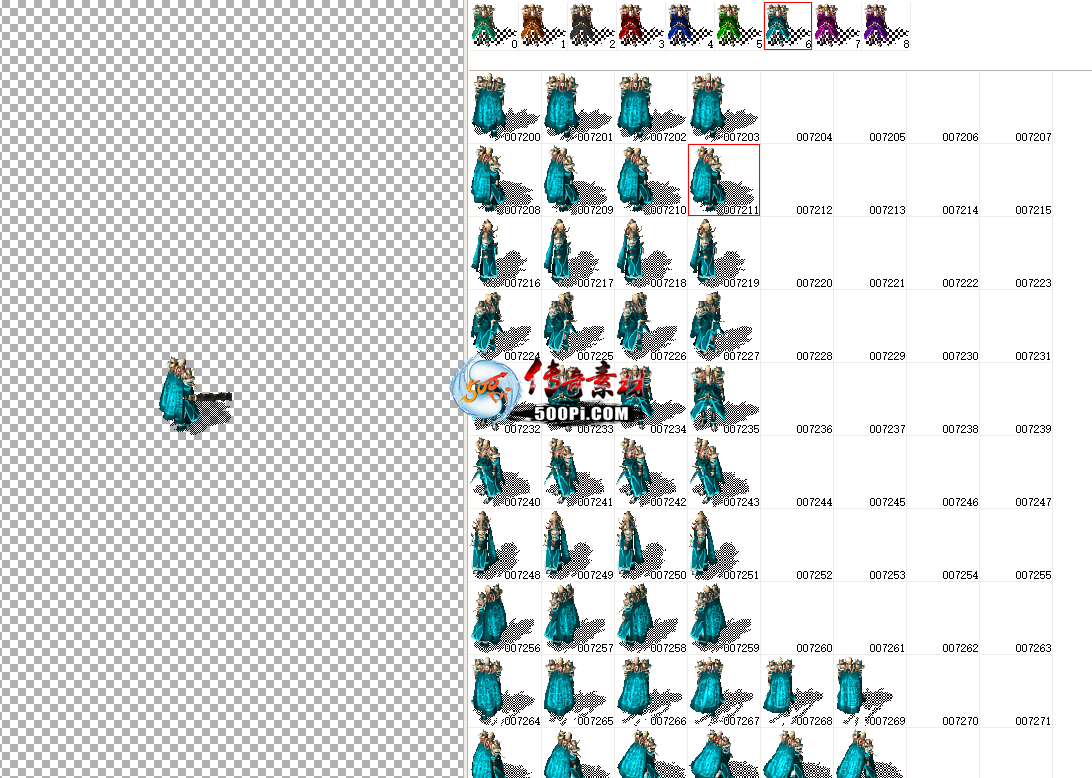The height and width of the screenshot is (778, 1092).
Task: Select the blue robe variant numbered 4
Action: point(690,26)
